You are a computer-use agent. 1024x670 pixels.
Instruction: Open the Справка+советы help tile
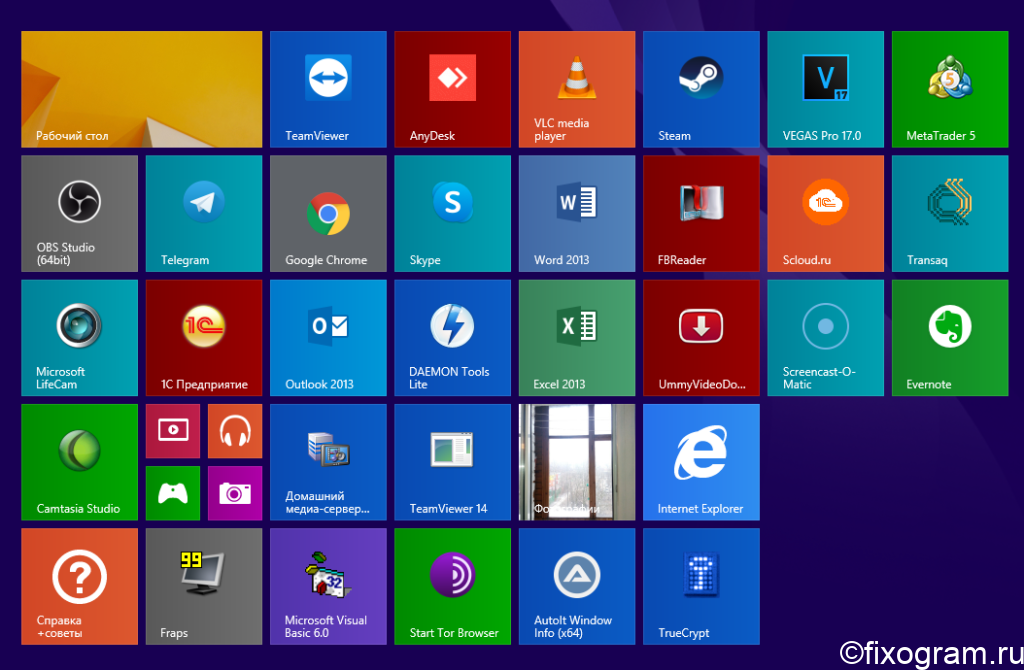pos(80,586)
